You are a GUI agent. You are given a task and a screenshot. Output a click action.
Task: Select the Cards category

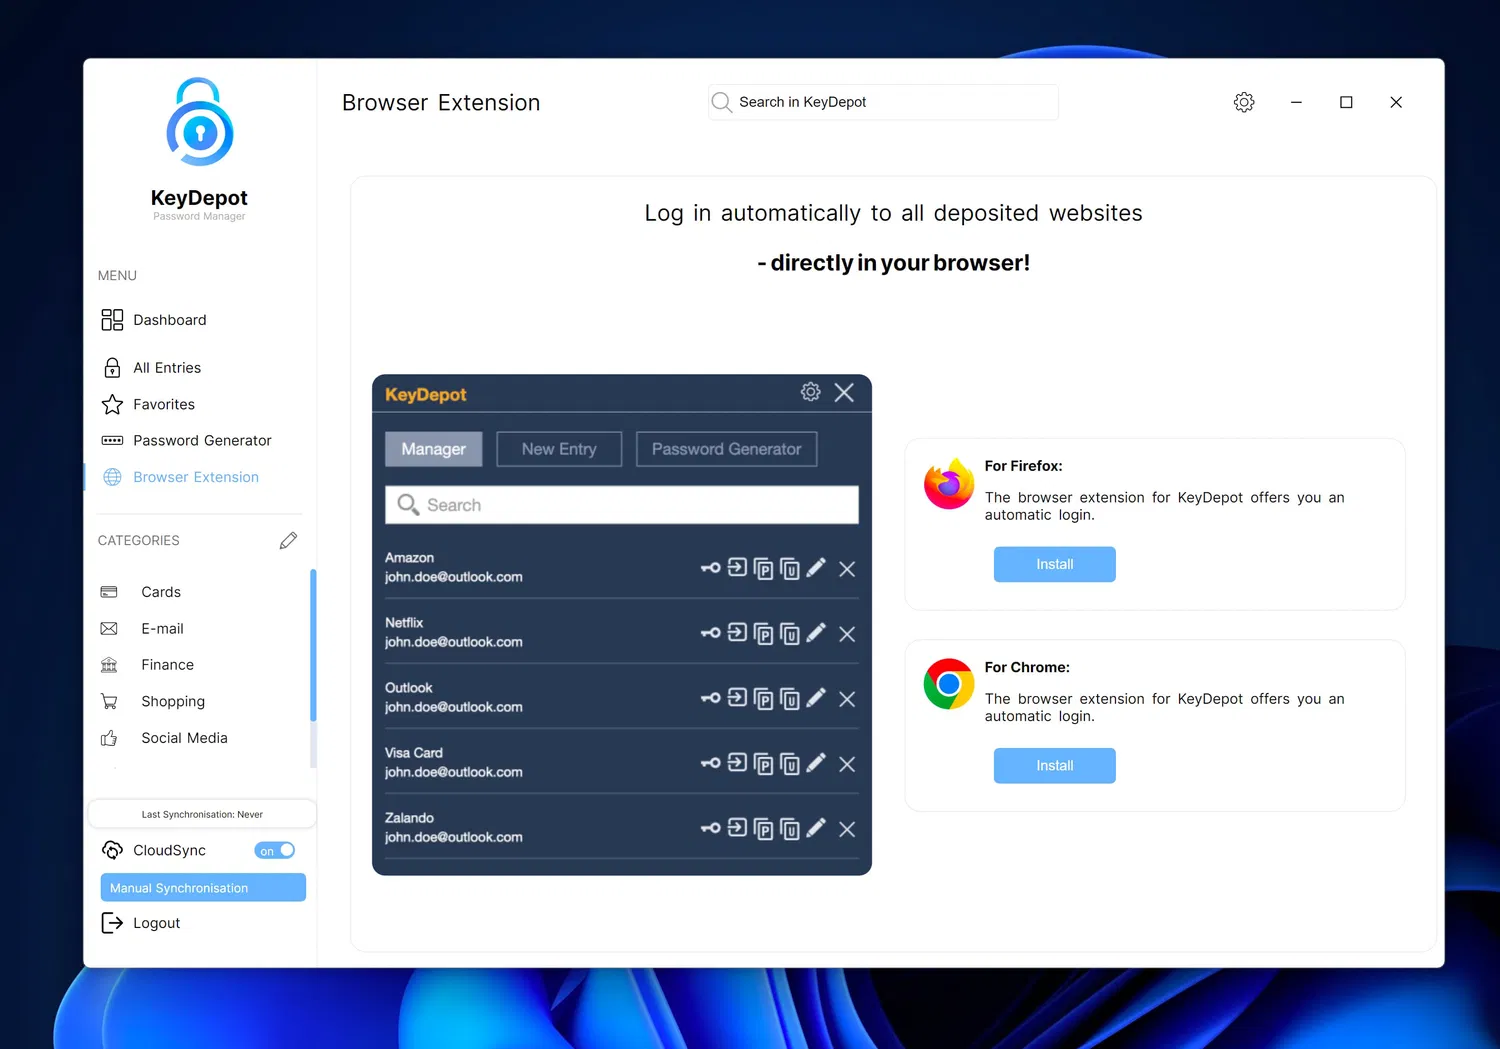(x=141, y=592)
